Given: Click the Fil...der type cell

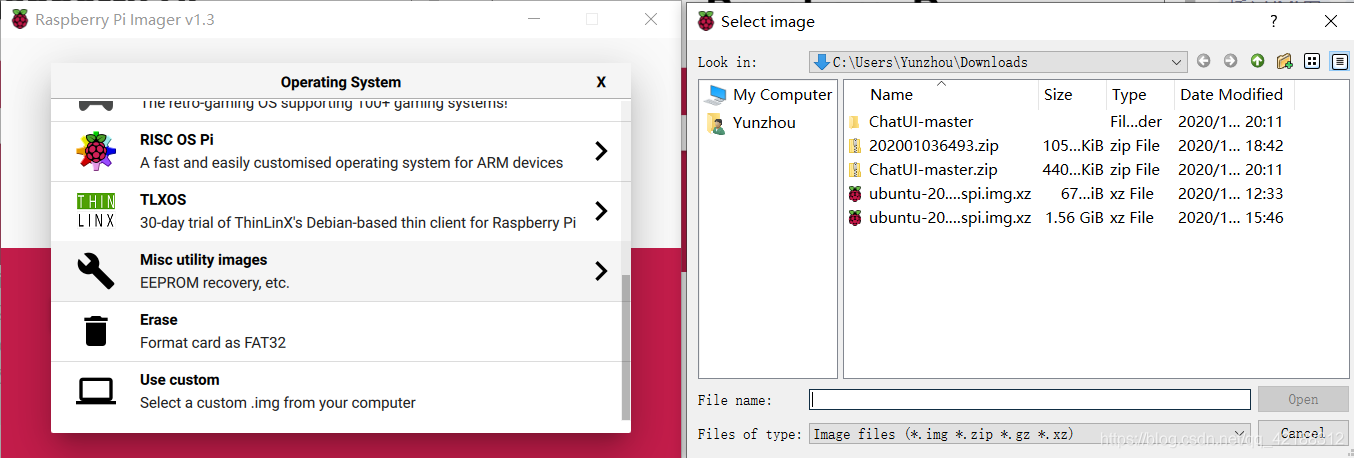Looking at the screenshot, I should 1135,122.
